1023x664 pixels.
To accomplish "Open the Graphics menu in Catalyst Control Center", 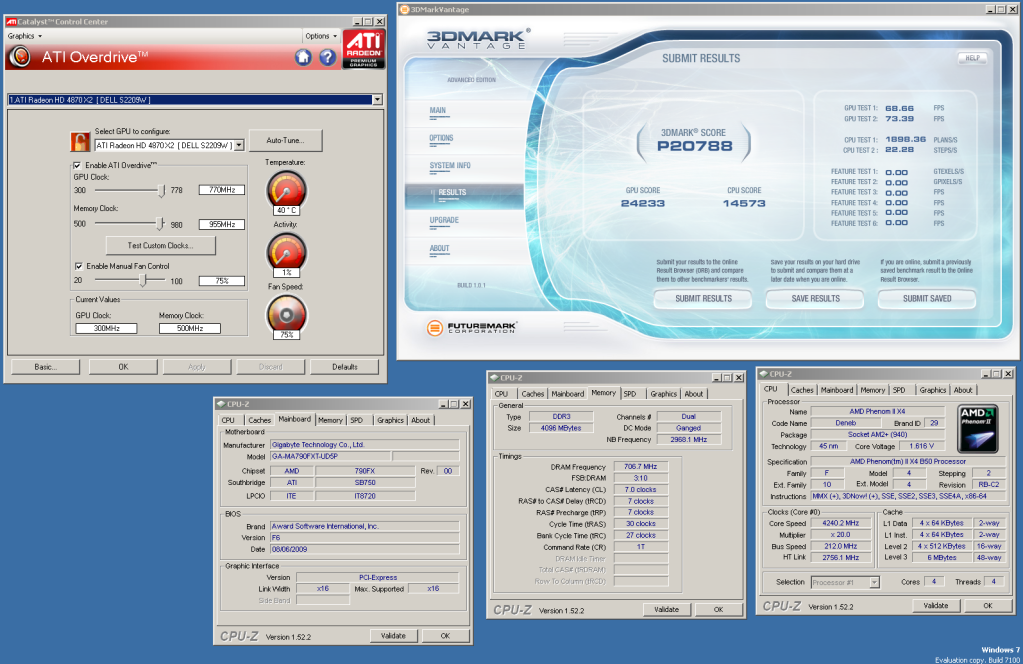I will [x=24, y=36].
